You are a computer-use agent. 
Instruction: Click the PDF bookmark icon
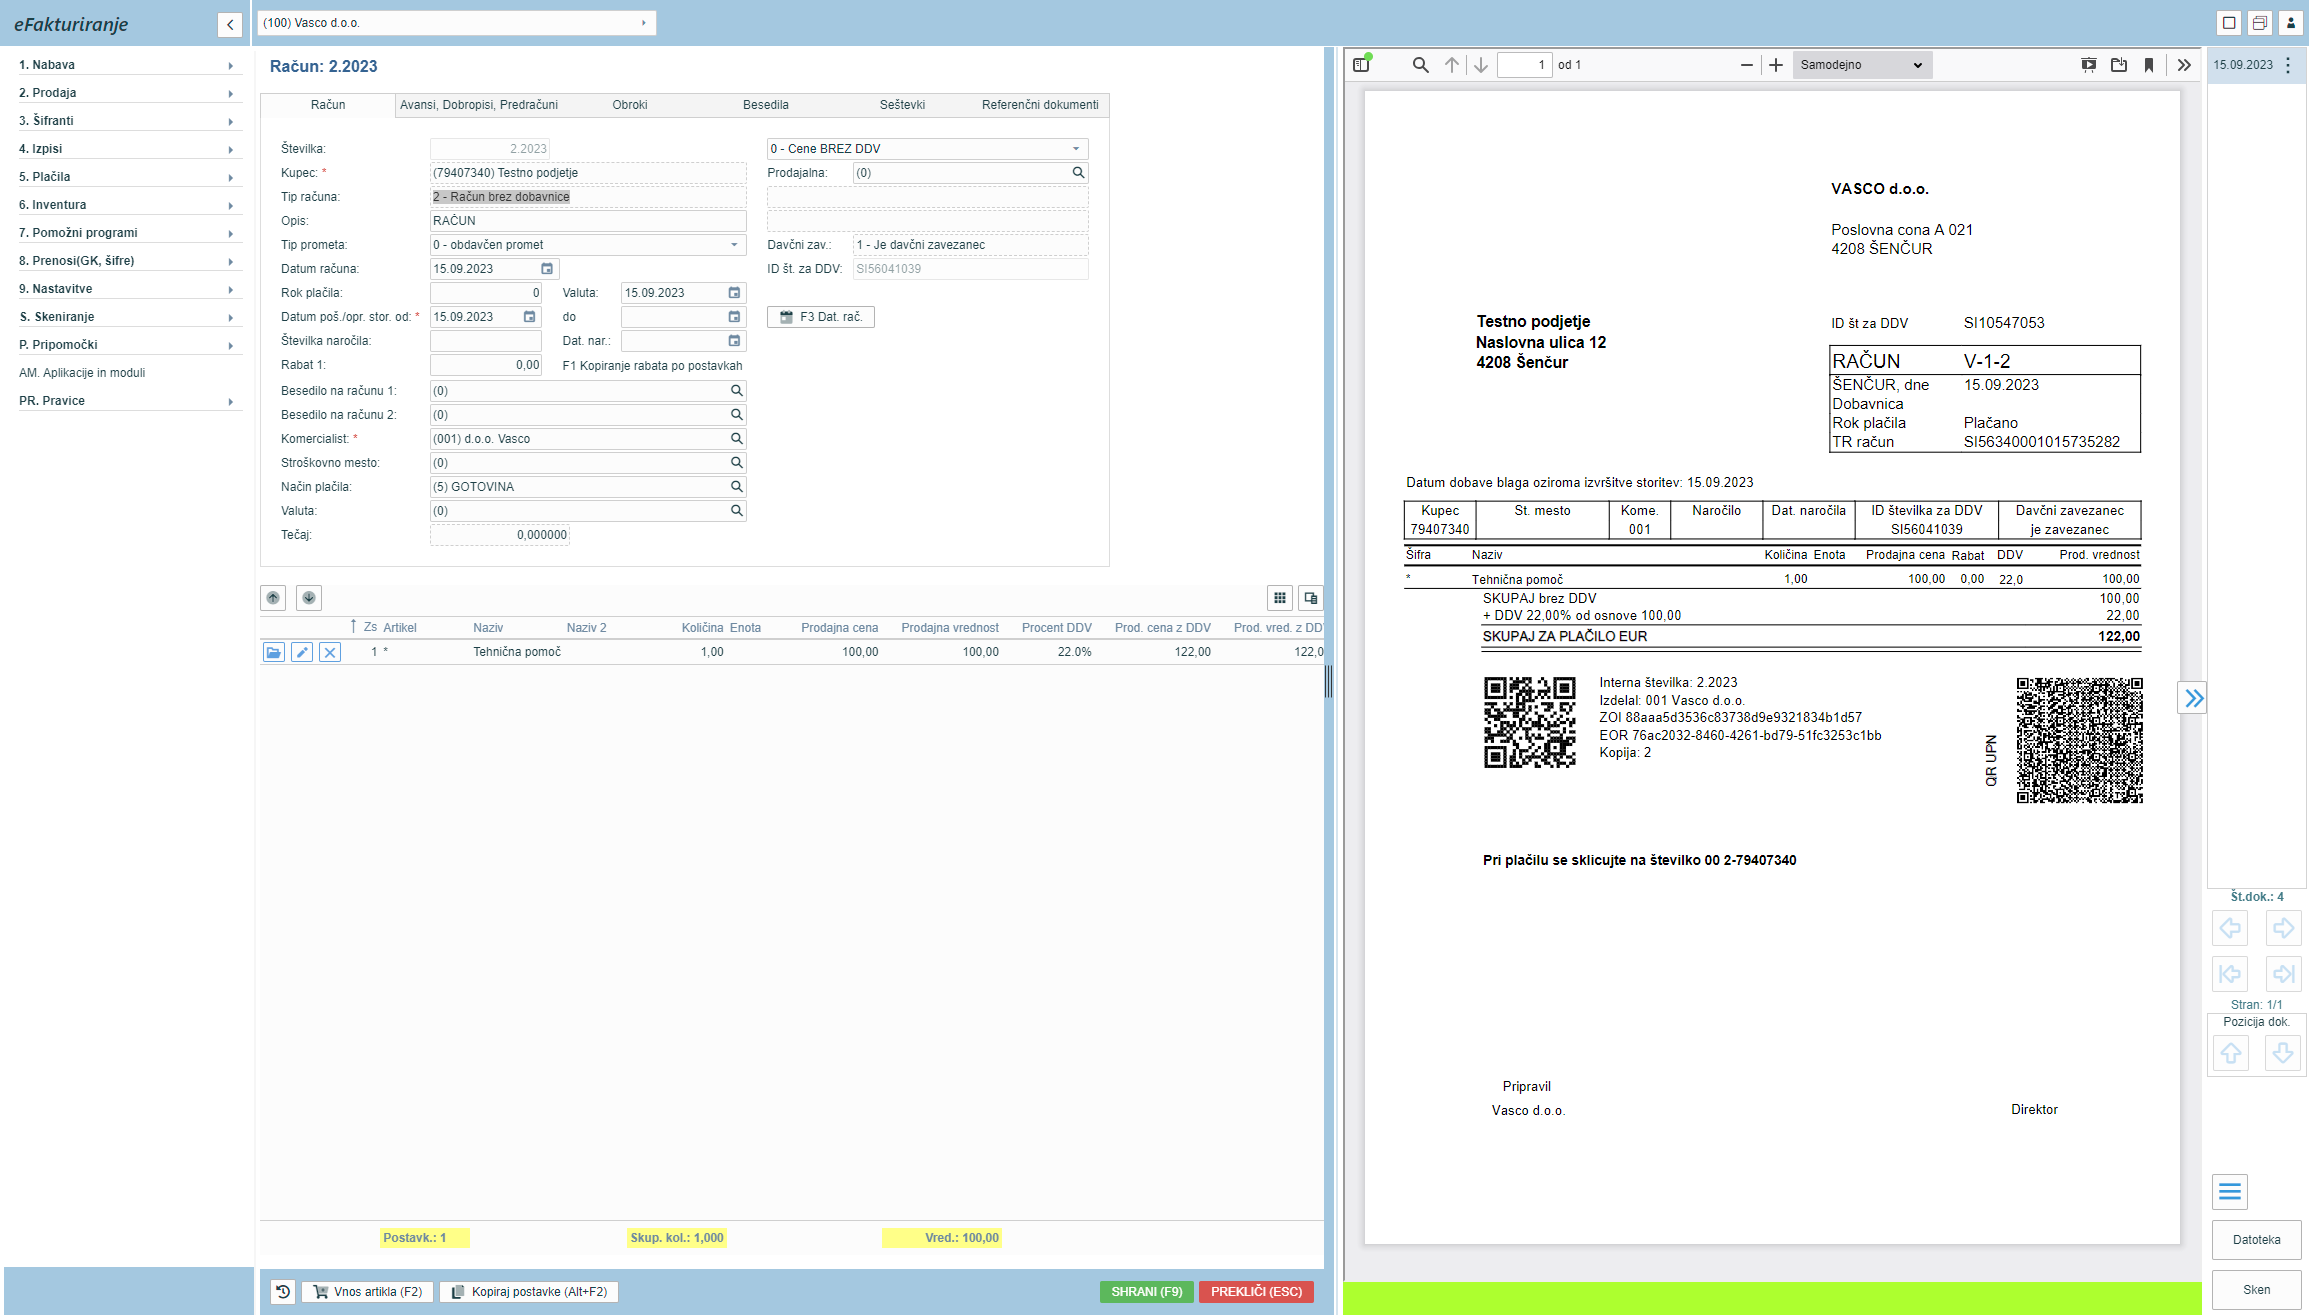coord(2149,65)
